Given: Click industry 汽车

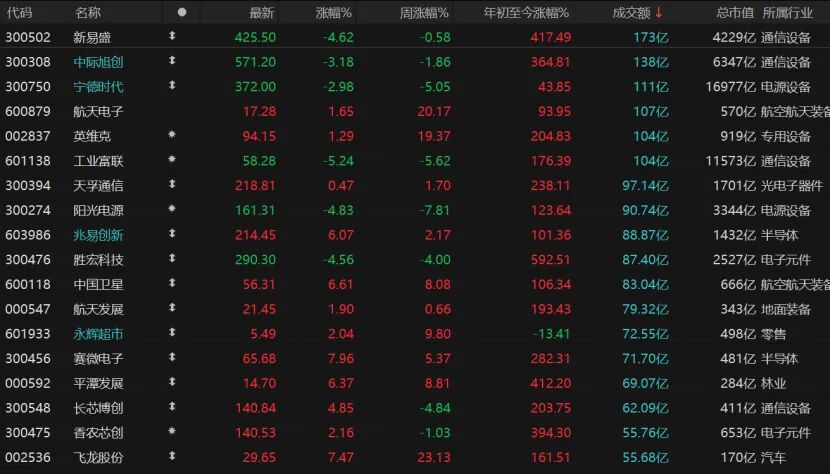Looking at the screenshot, I should pyautogui.click(x=773, y=458).
